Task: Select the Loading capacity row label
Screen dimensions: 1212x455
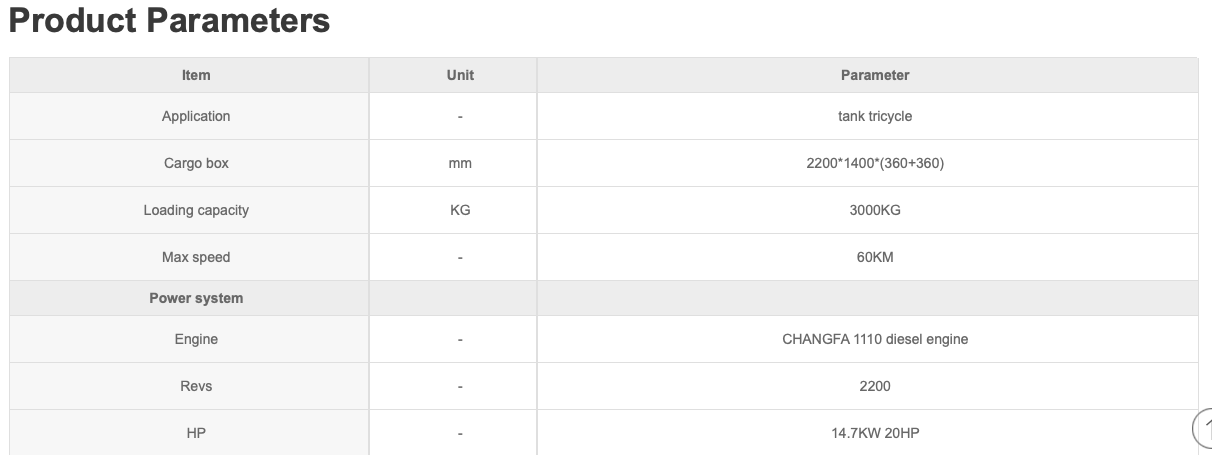Action: tap(196, 210)
